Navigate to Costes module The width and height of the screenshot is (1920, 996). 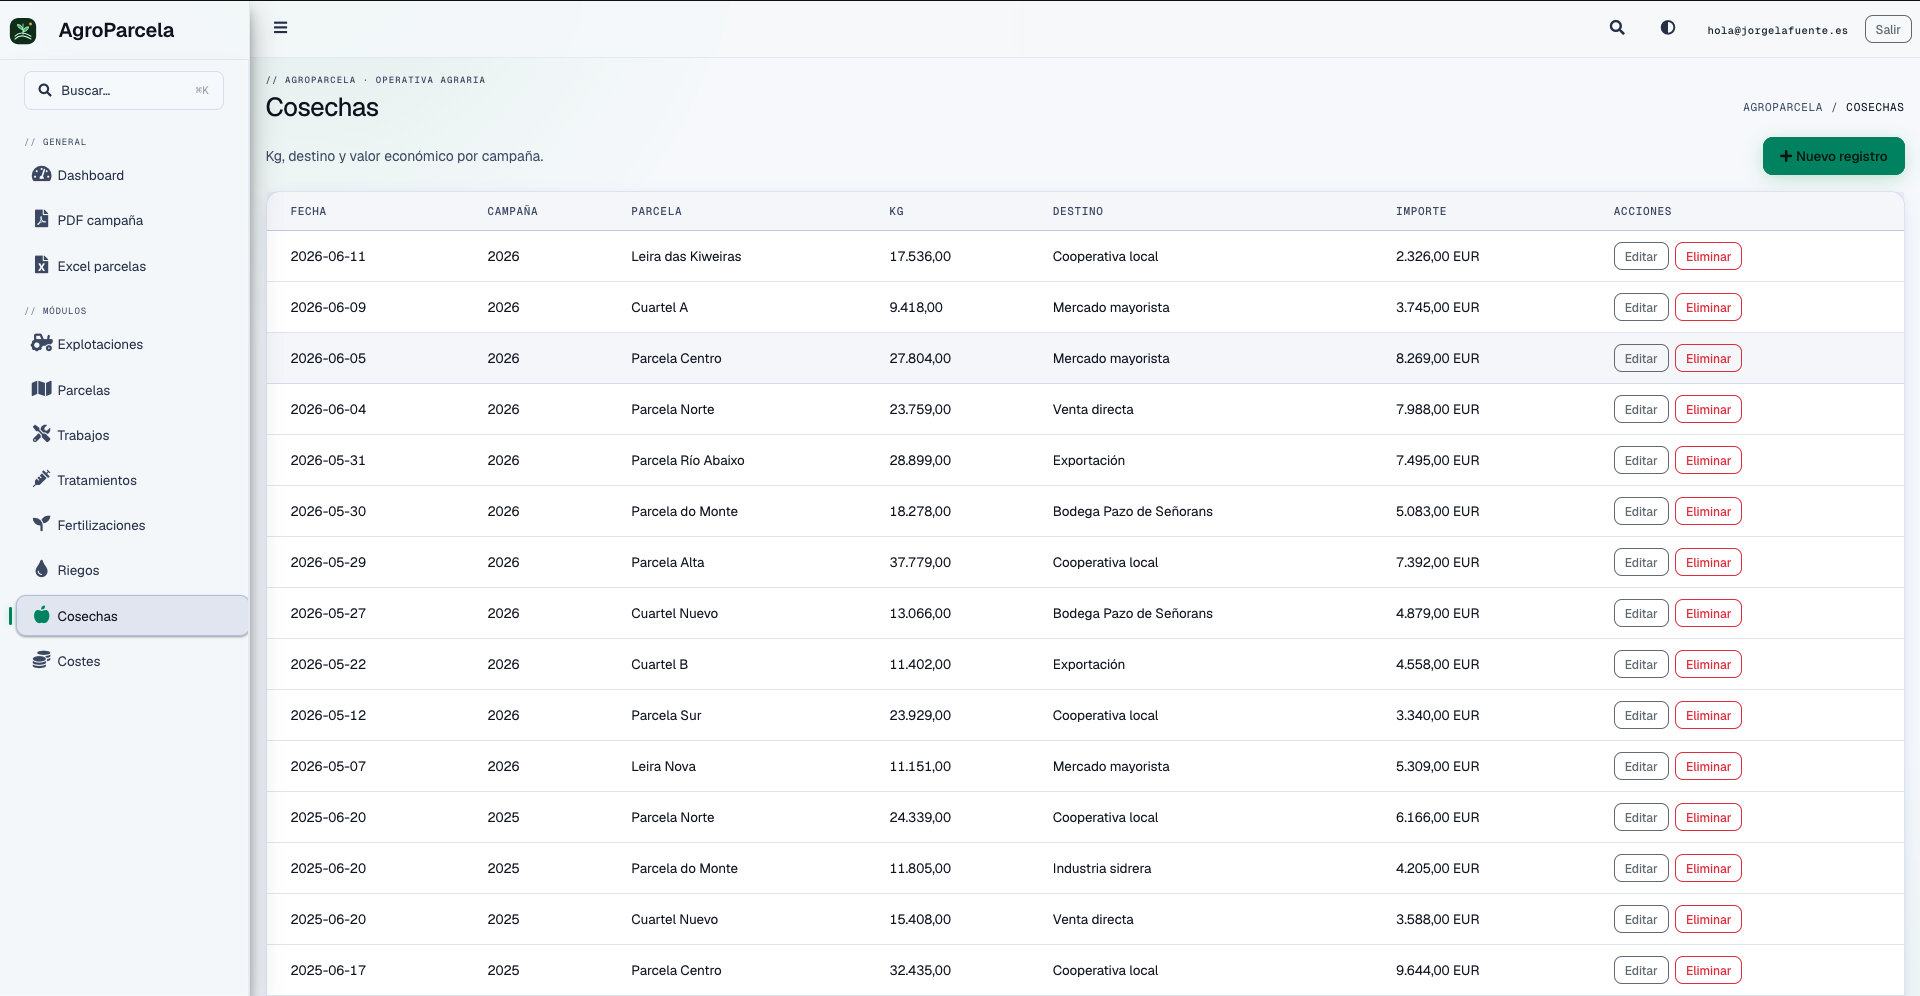click(x=132, y=661)
